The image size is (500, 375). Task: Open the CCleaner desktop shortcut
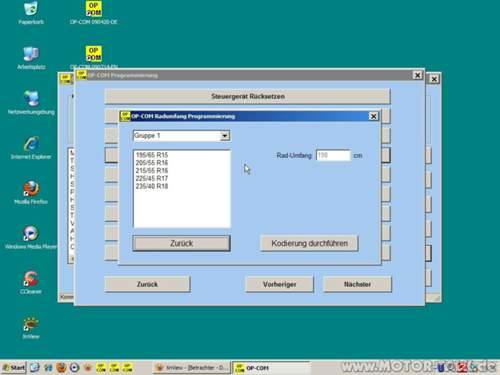click(x=31, y=282)
